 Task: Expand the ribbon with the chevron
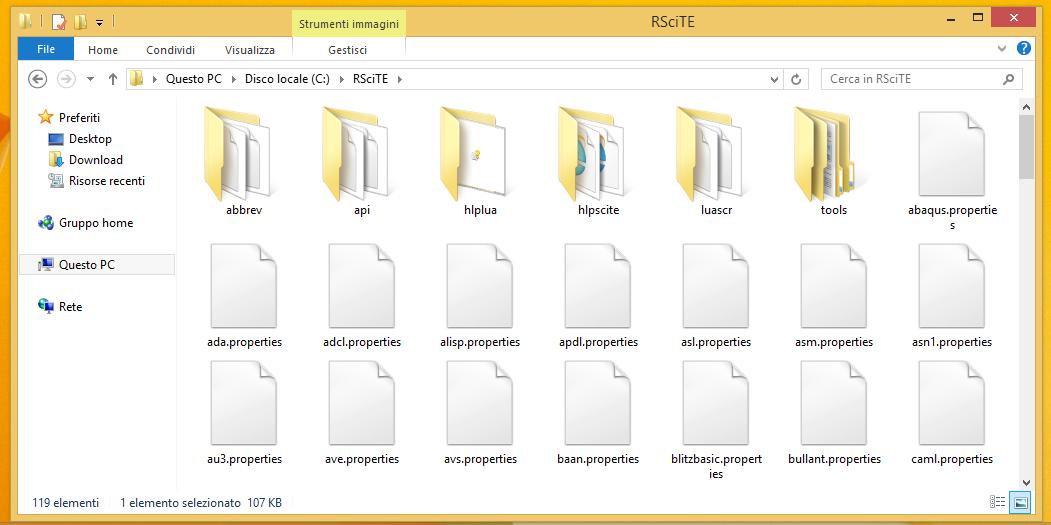click(x=1003, y=48)
